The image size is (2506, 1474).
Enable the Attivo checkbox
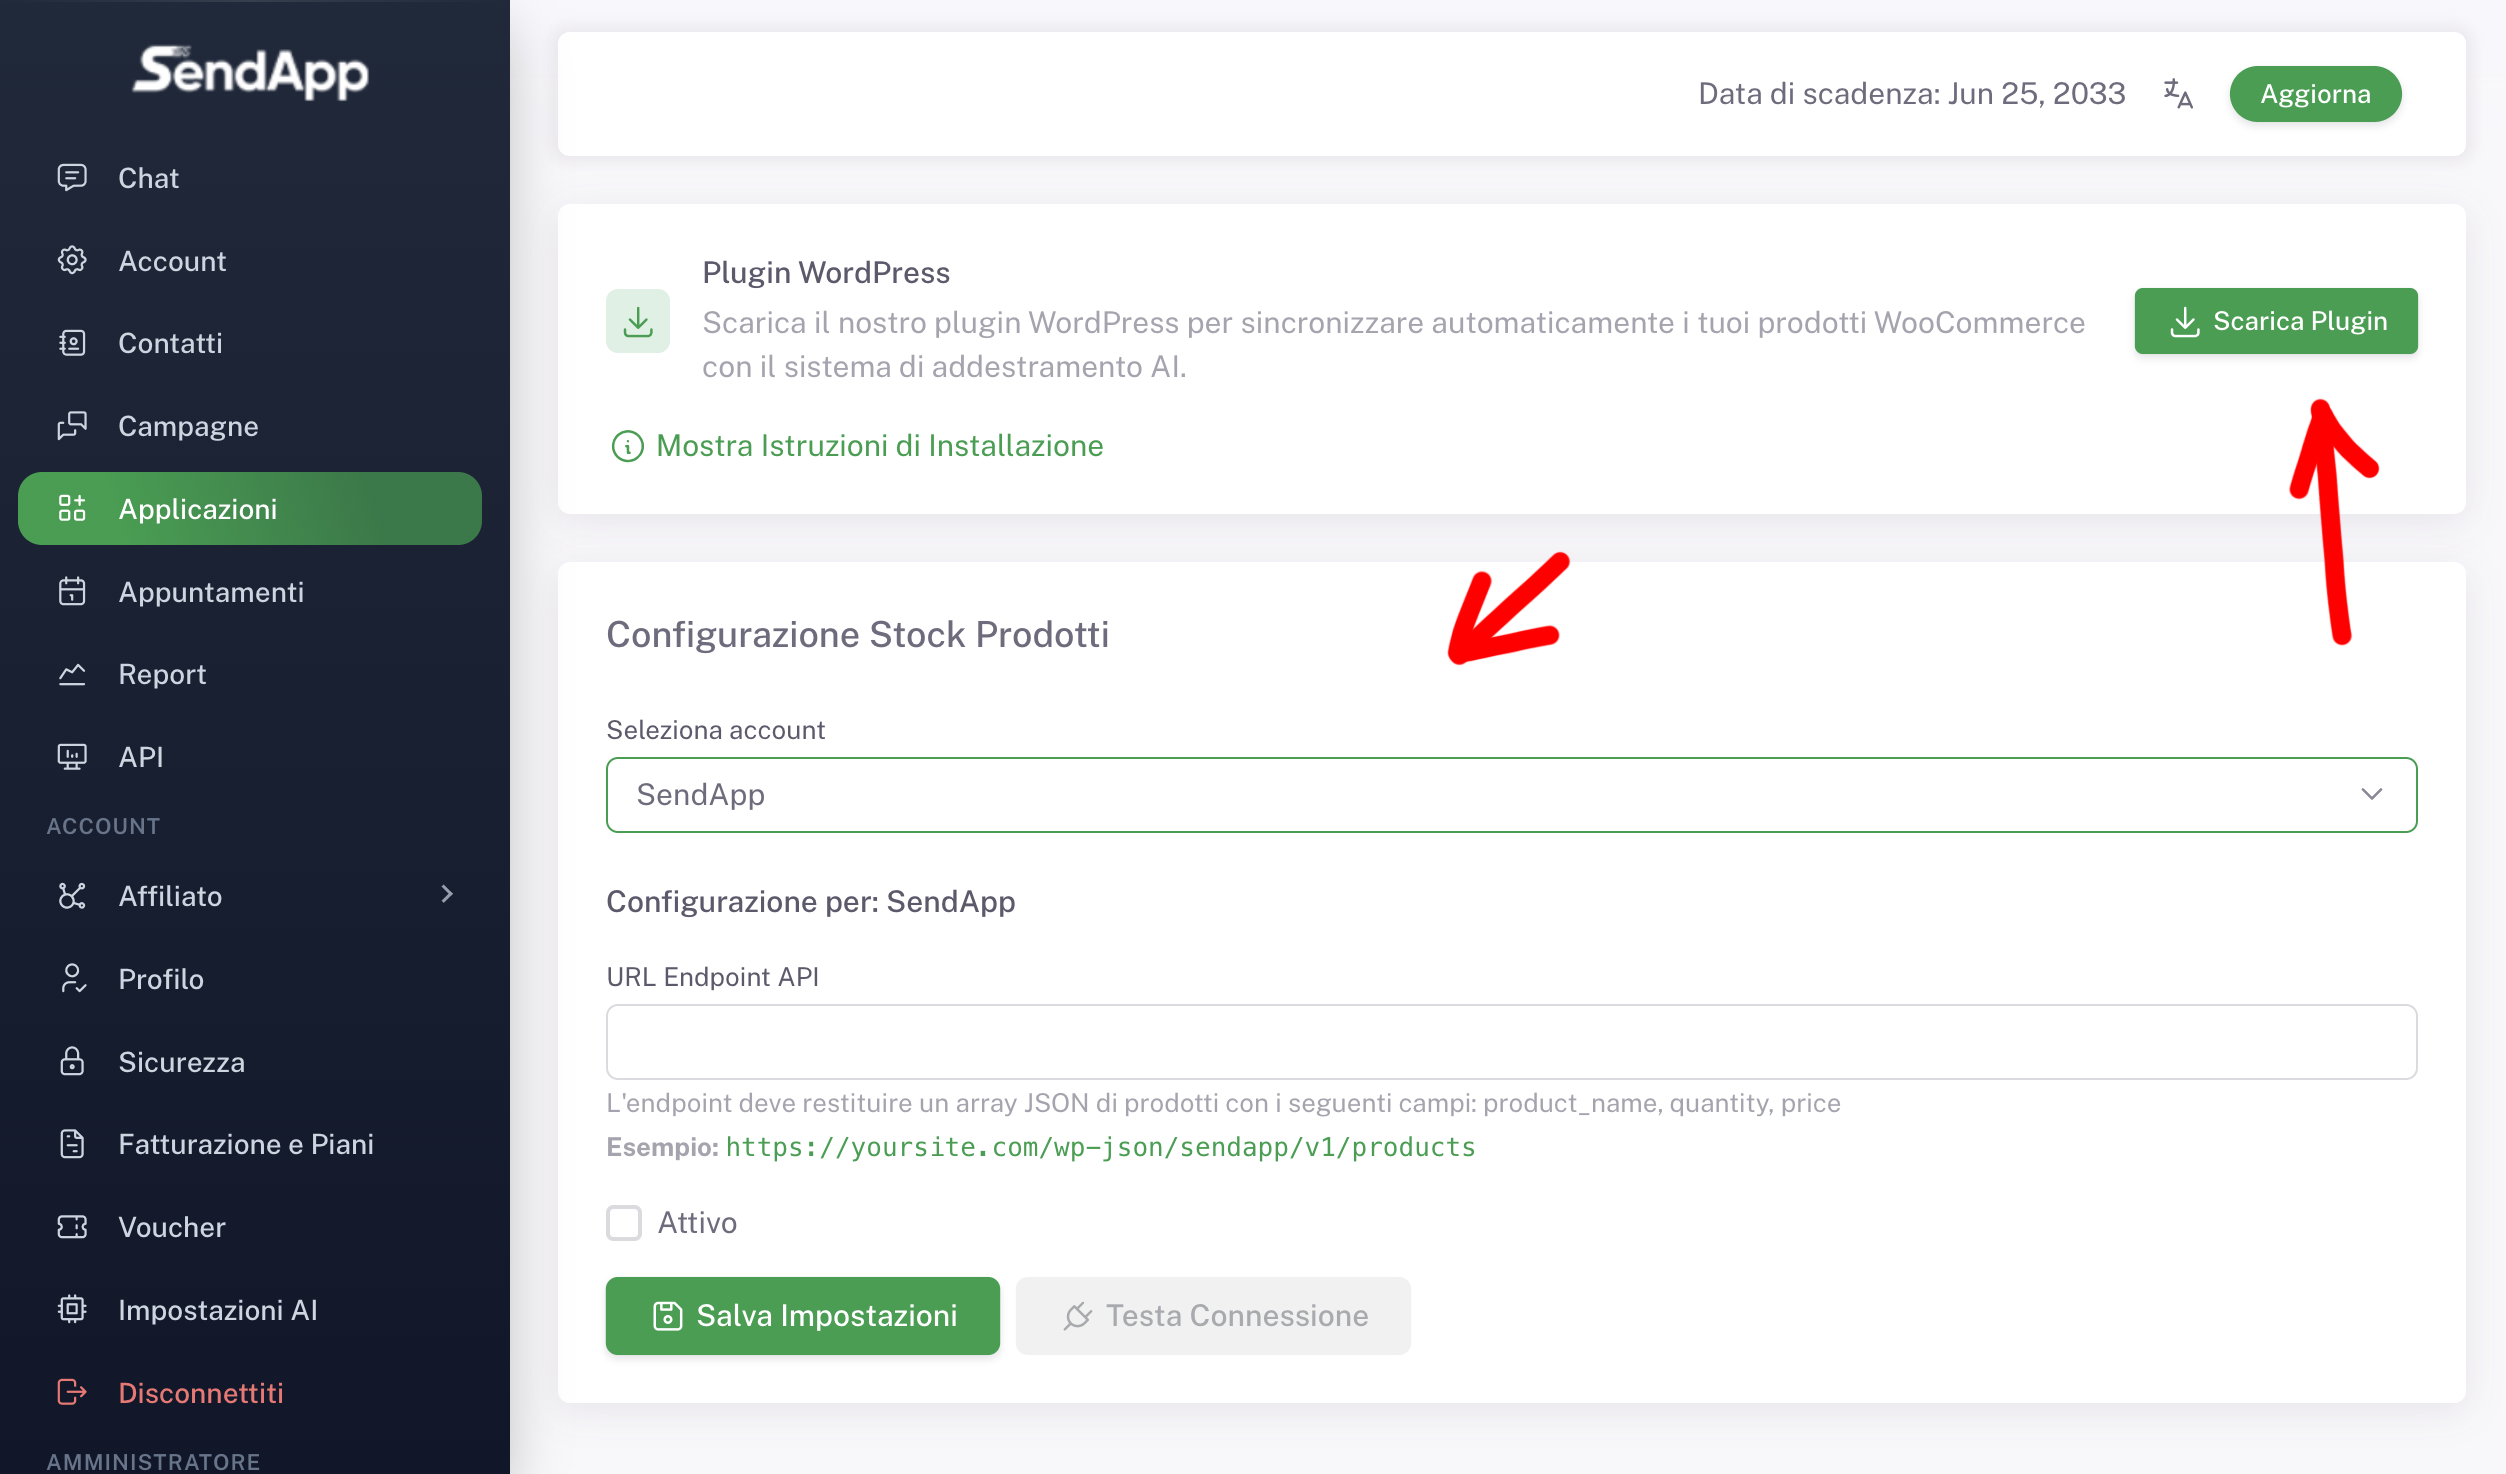[x=624, y=1222]
